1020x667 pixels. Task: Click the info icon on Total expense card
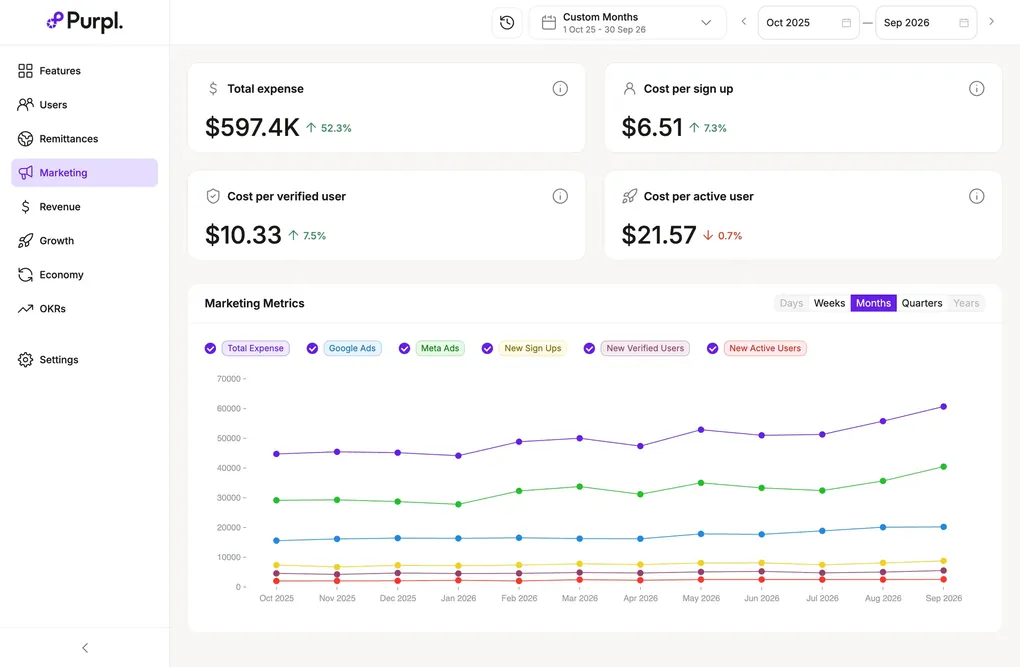(x=560, y=88)
